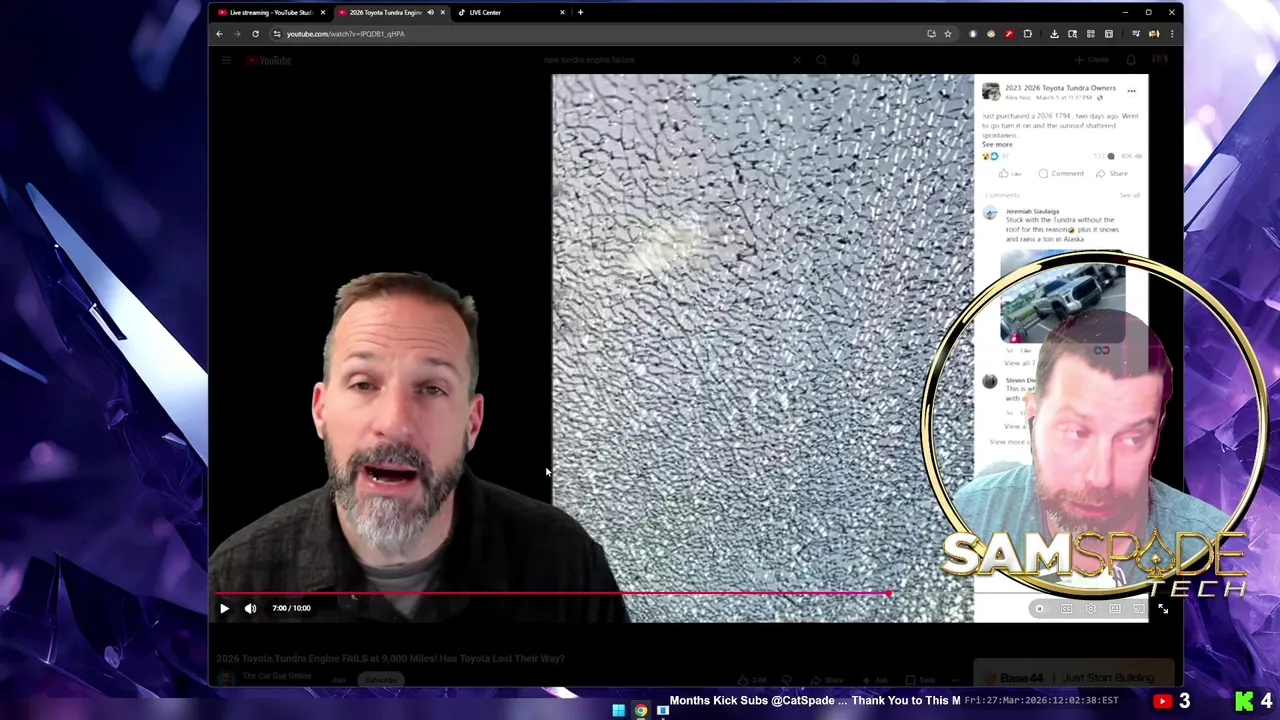The width and height of the screenshot is (1280, 720).
Task: Mute audio on the Toyota Tundra tab
Action: point(430,12)
